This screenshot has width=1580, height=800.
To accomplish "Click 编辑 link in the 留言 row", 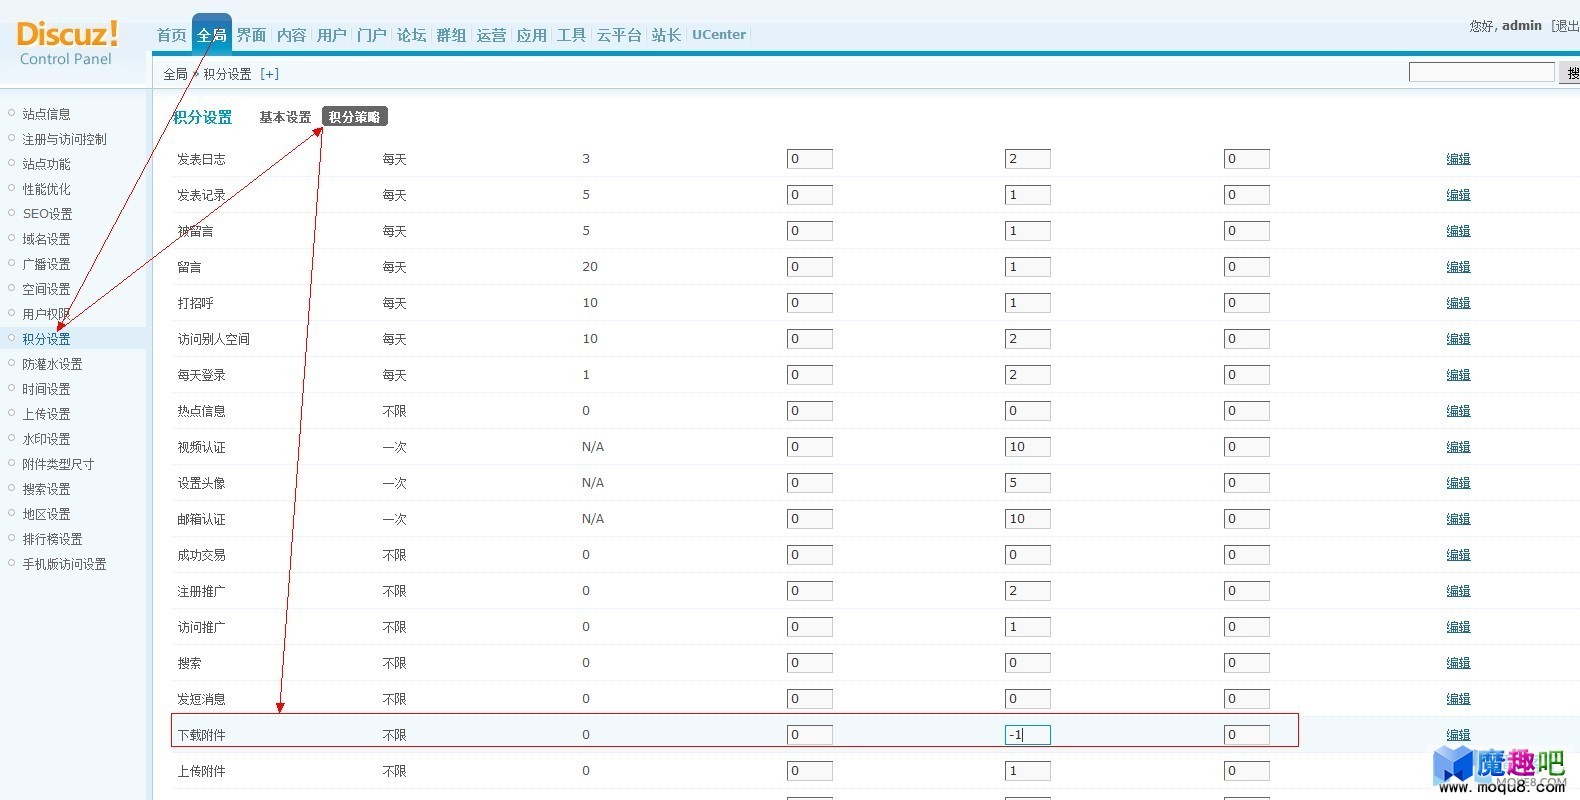I will click(x=1458, y=267).
